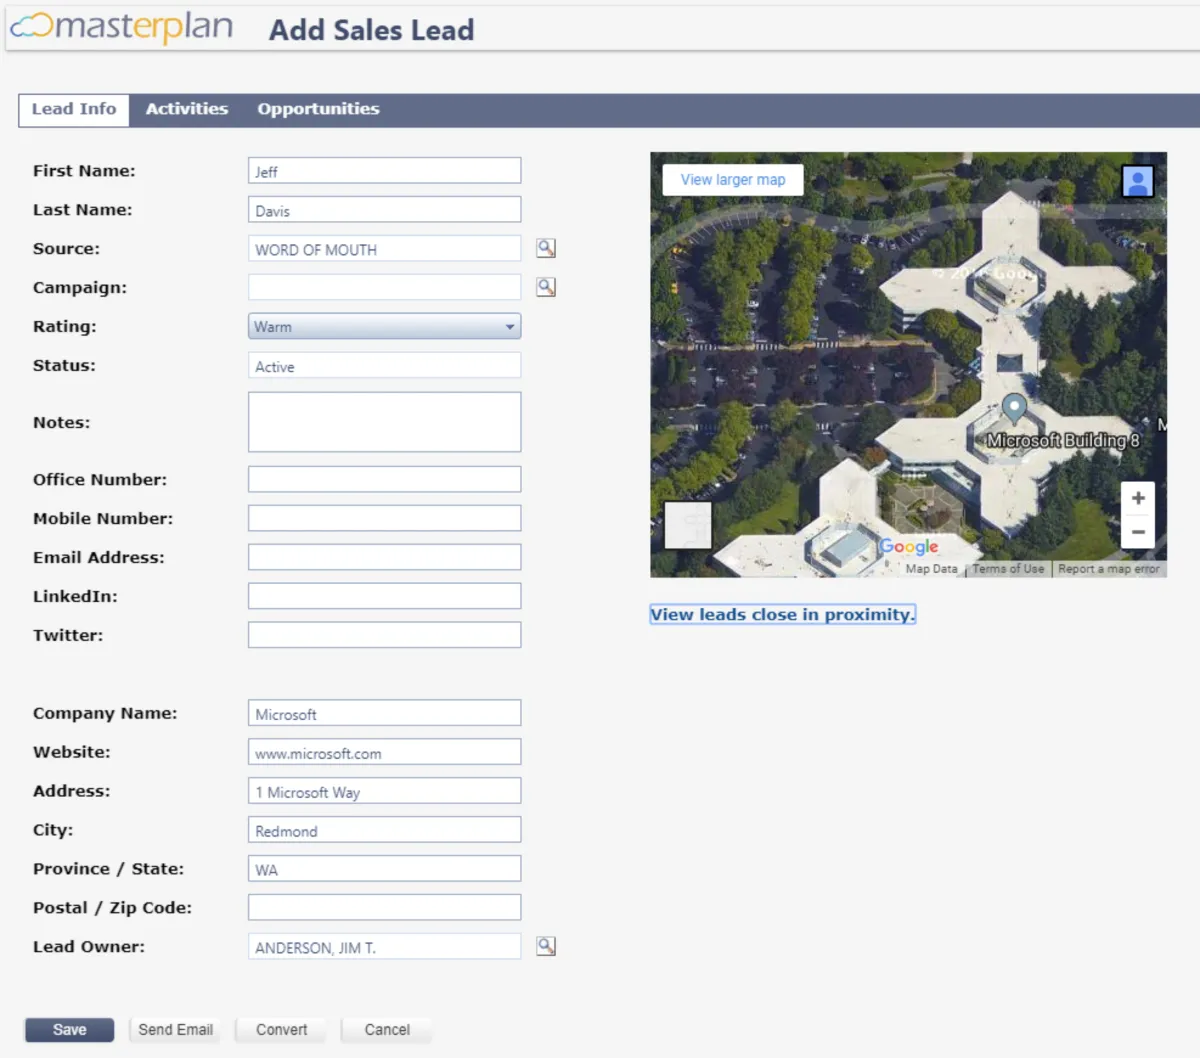Switch map layer using the thumbnail square
Image resolution: width=1200 pixels, height=1058 pixels.
[x=688, y=525]
